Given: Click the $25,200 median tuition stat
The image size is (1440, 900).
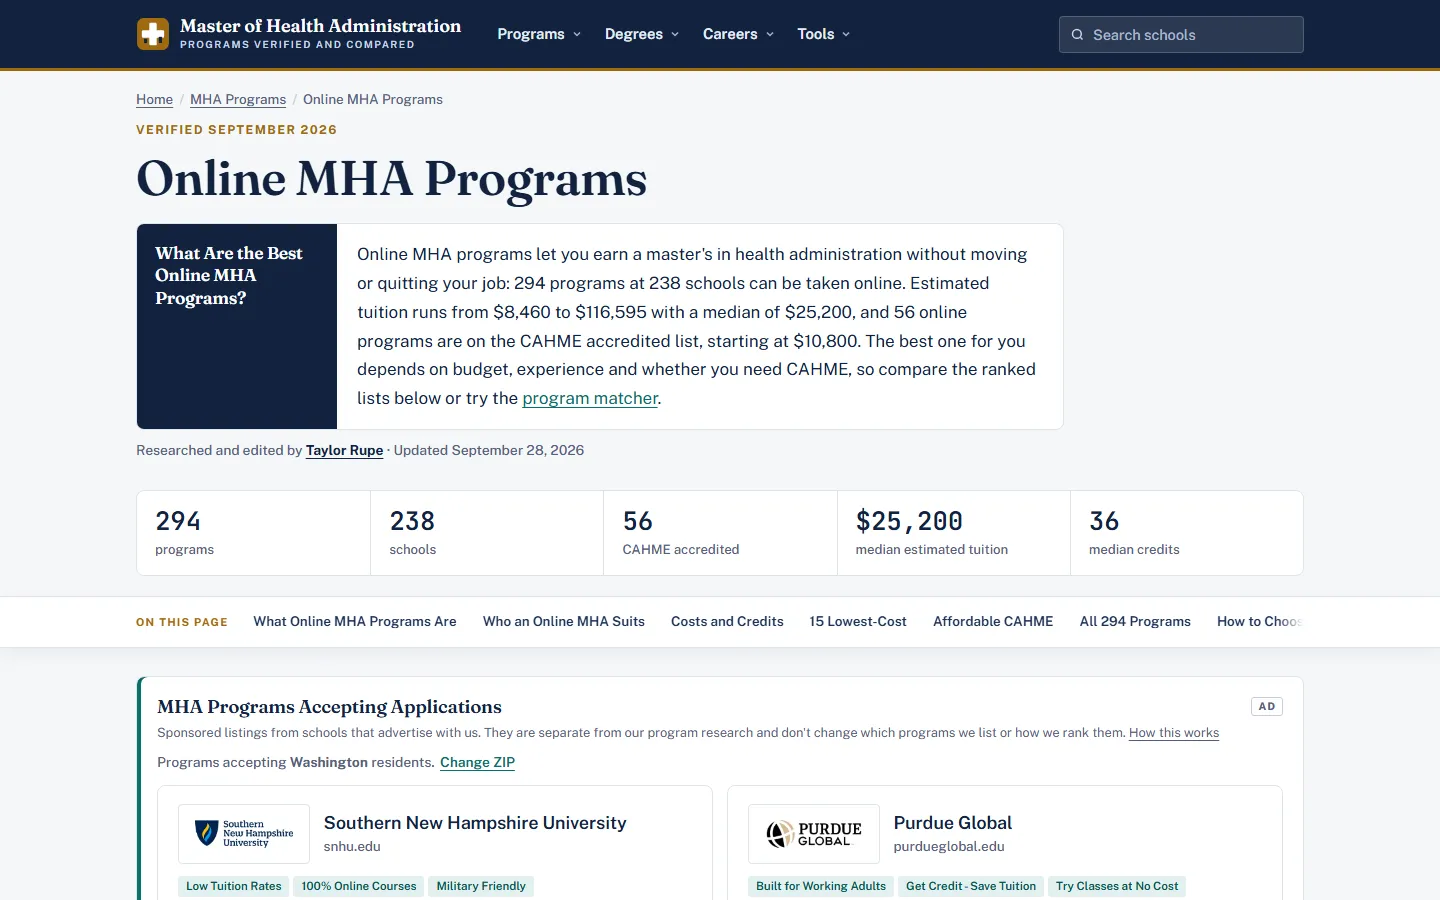Looking at the screenshot, I should [953, 533].
